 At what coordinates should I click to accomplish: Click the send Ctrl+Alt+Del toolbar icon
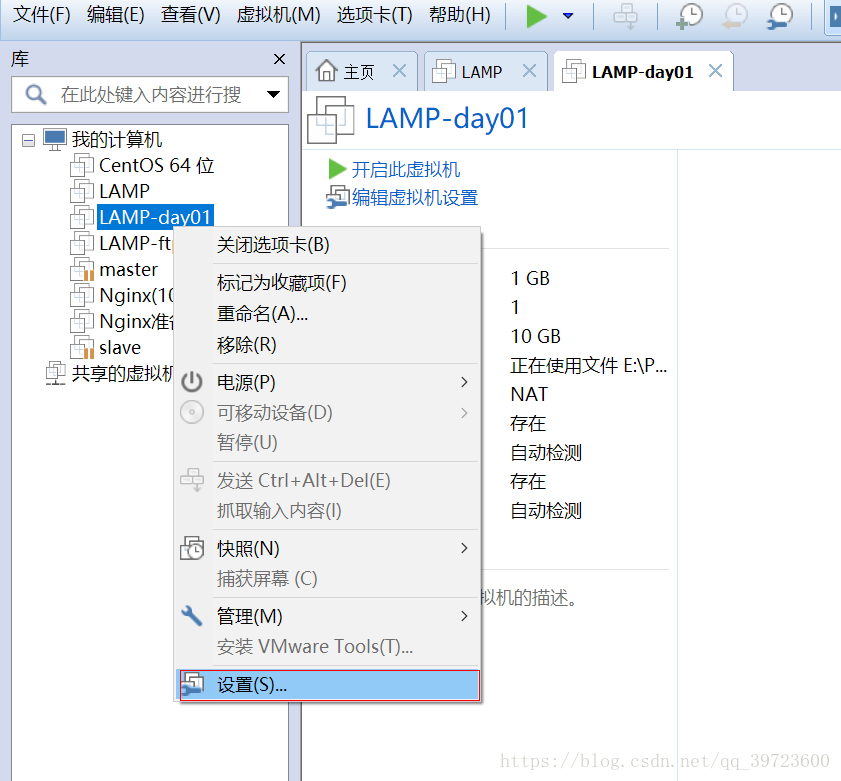point(625,16)
